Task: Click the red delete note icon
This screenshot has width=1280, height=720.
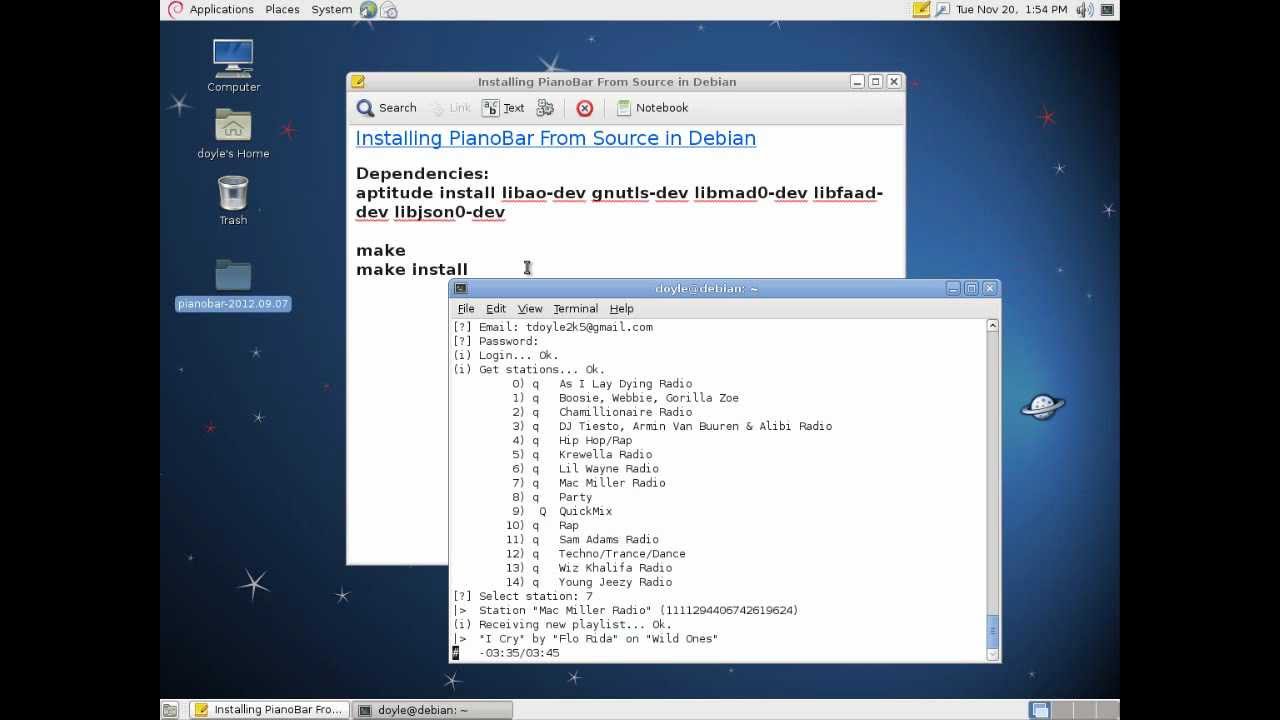Action: click(x=585, y=108)
